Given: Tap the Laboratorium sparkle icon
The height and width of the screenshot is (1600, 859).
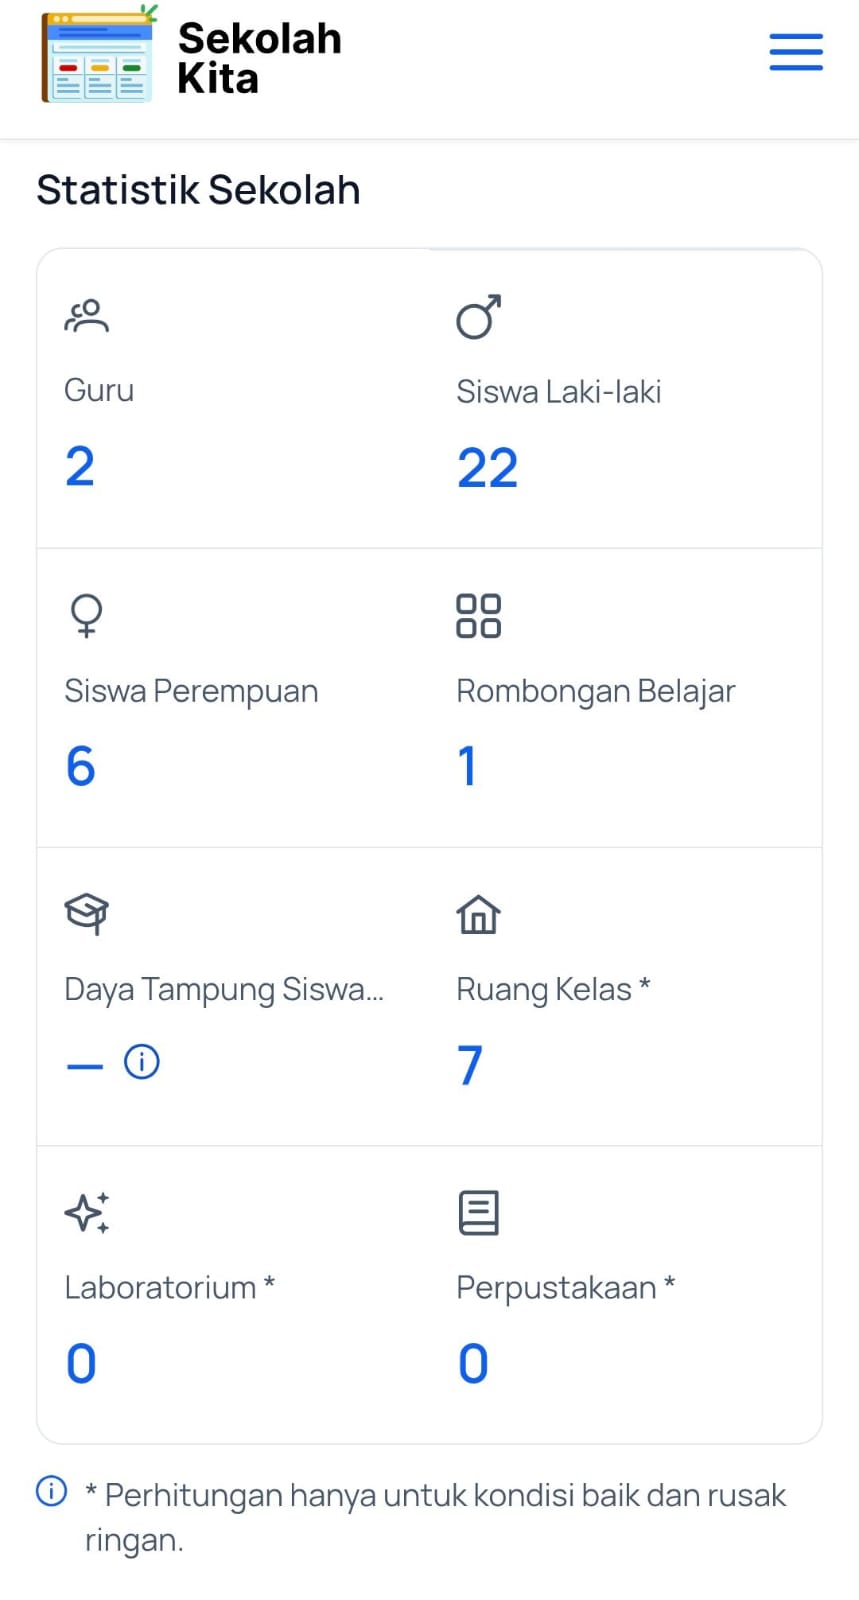Looking at the screenshot, I should (x=87, y=1213).
